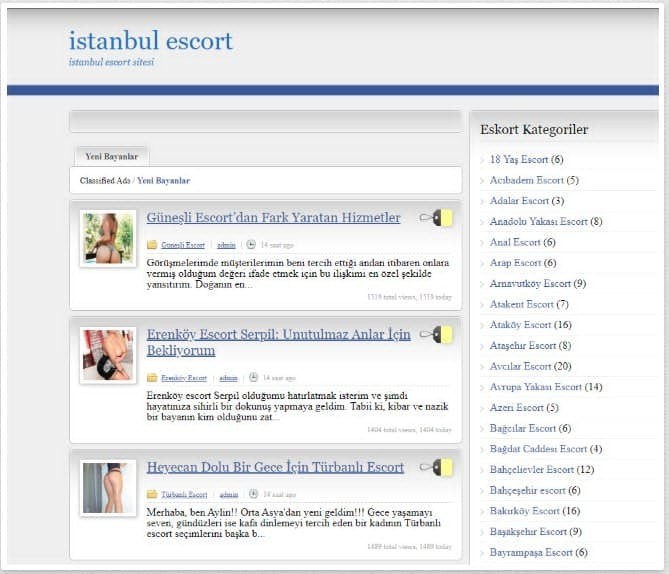
Task: Select the Yeni Bayanlar tab
Action: point(112,157)
